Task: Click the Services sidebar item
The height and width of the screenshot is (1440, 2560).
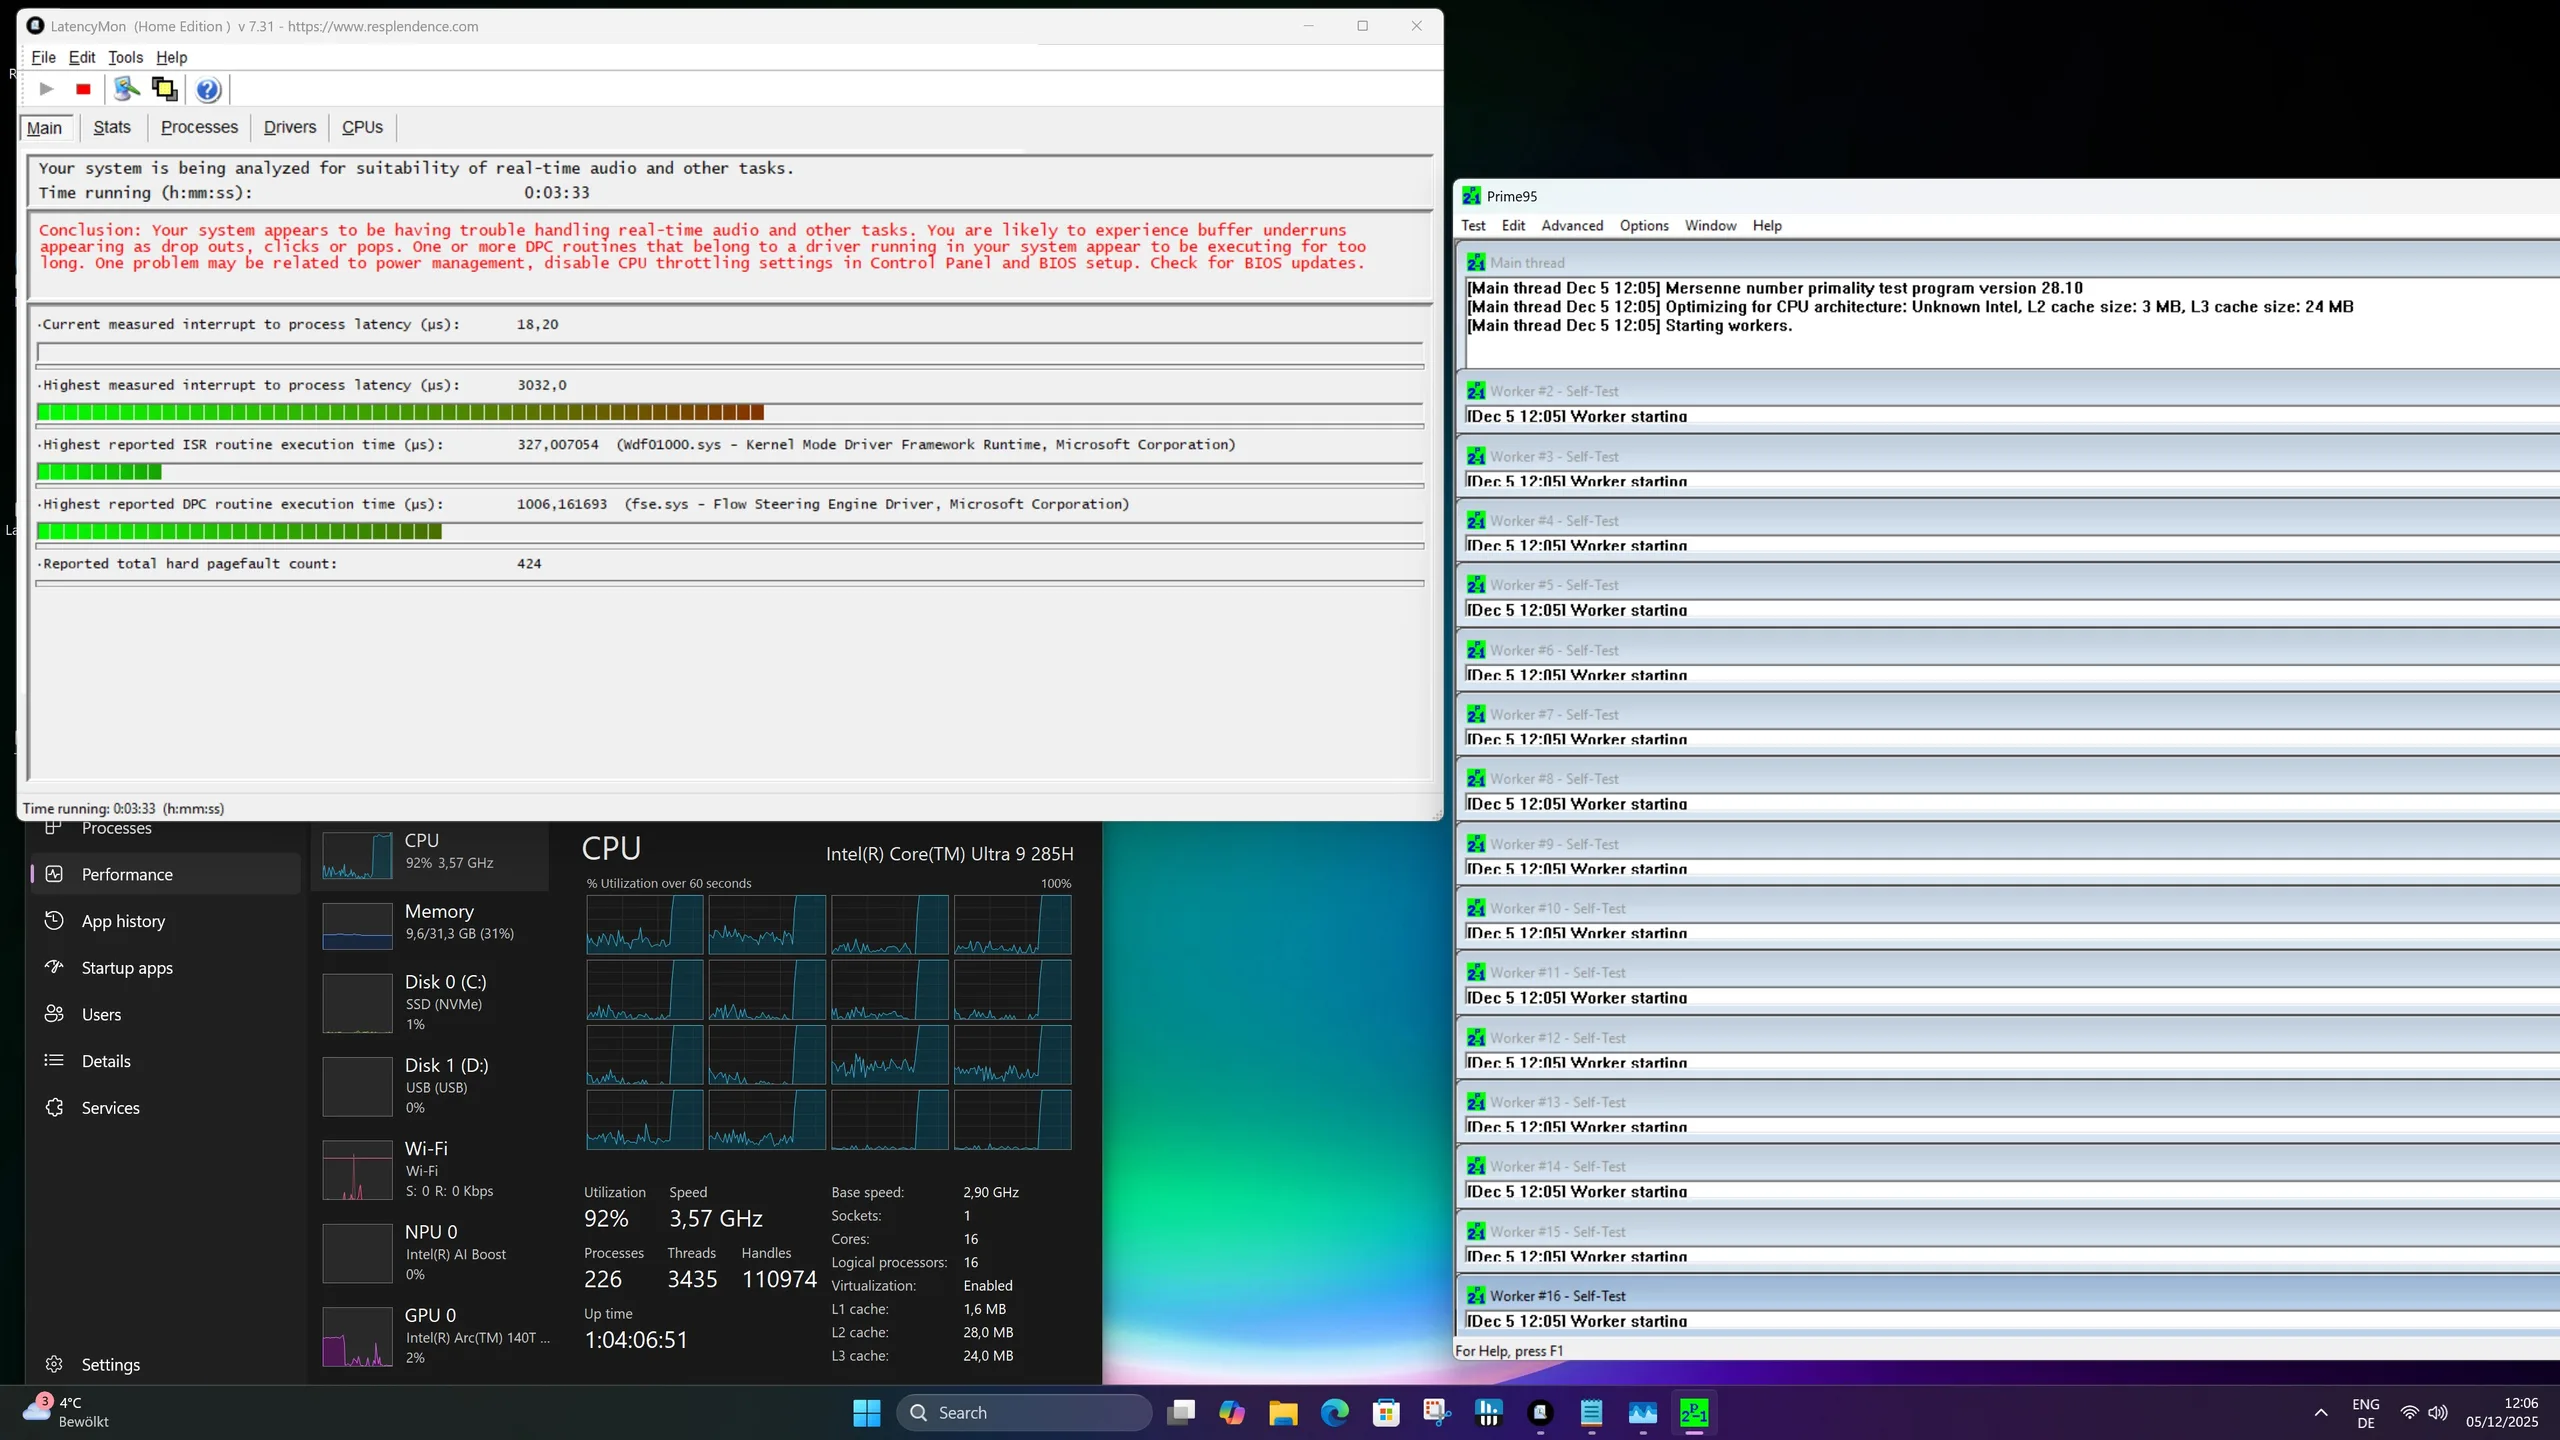Action: 110,1107
